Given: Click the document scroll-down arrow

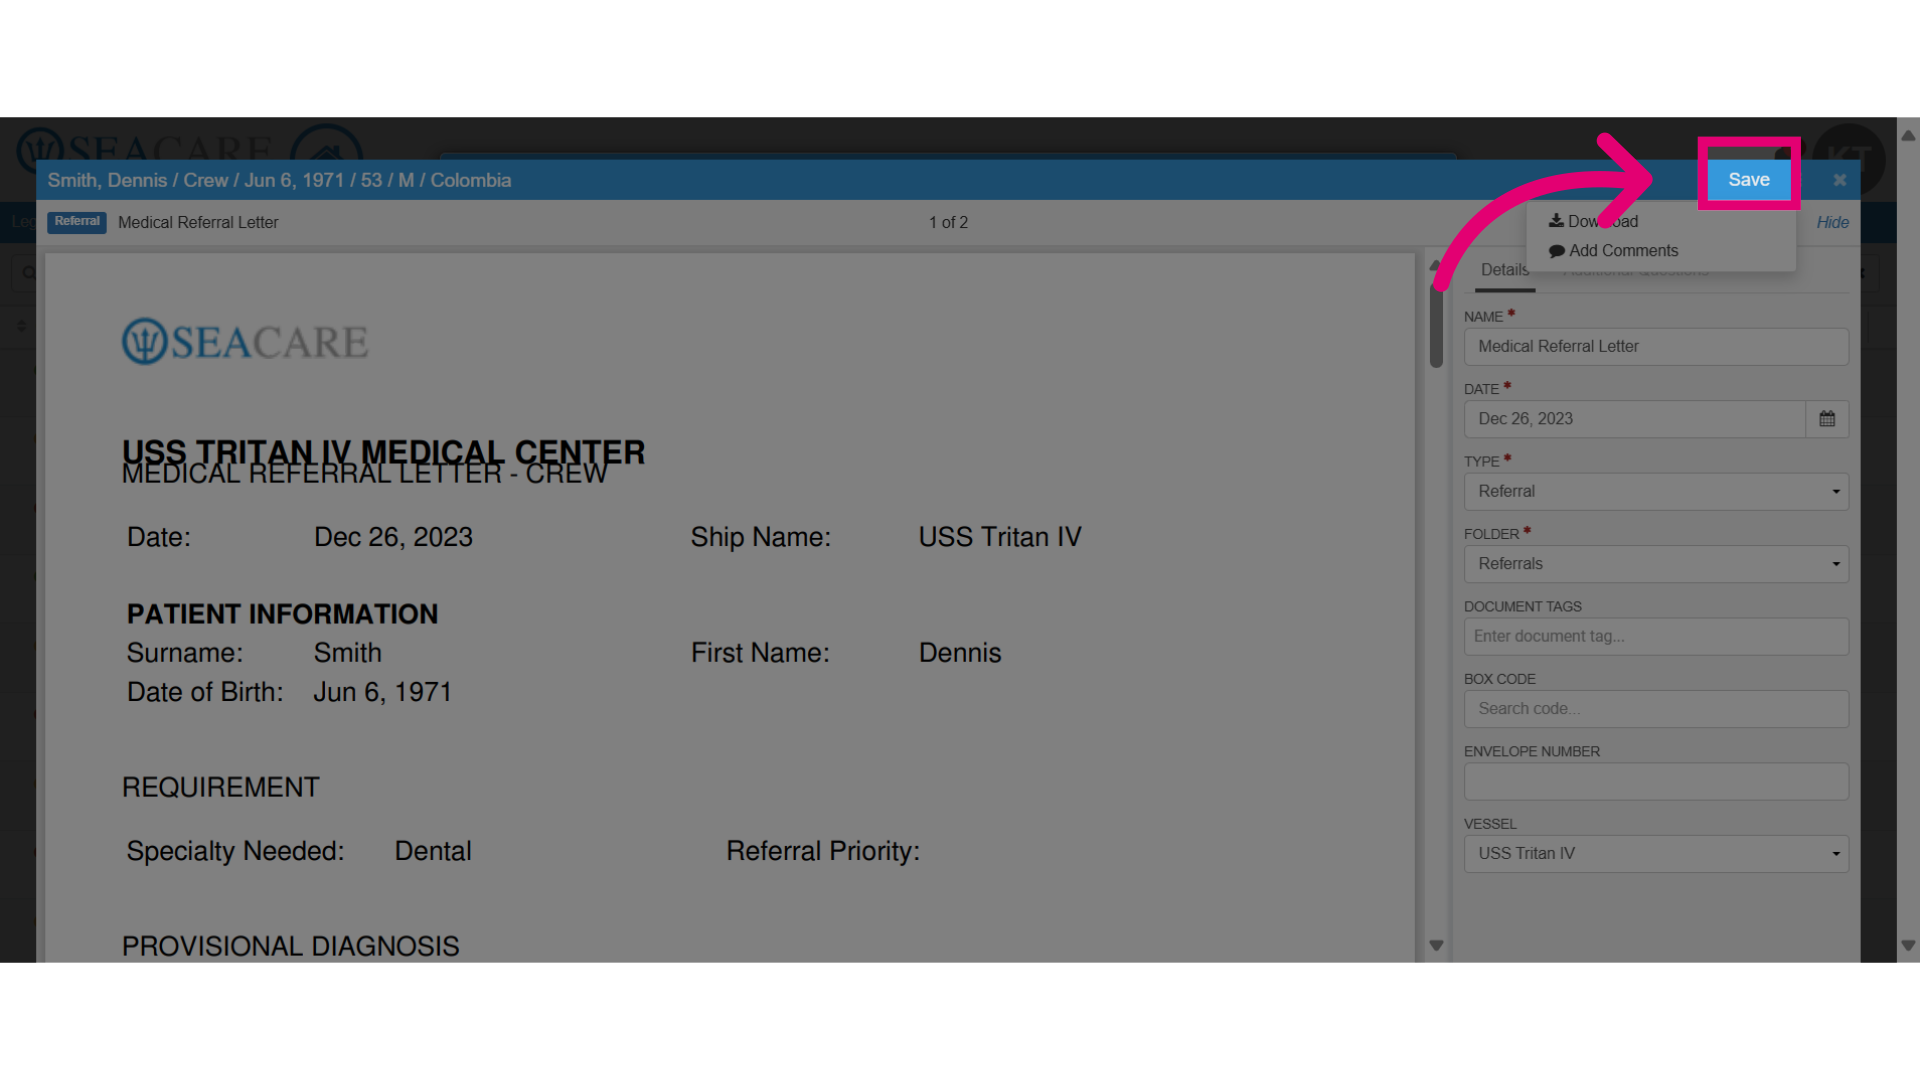Looking at the screenshot, I should [1436, 945].
